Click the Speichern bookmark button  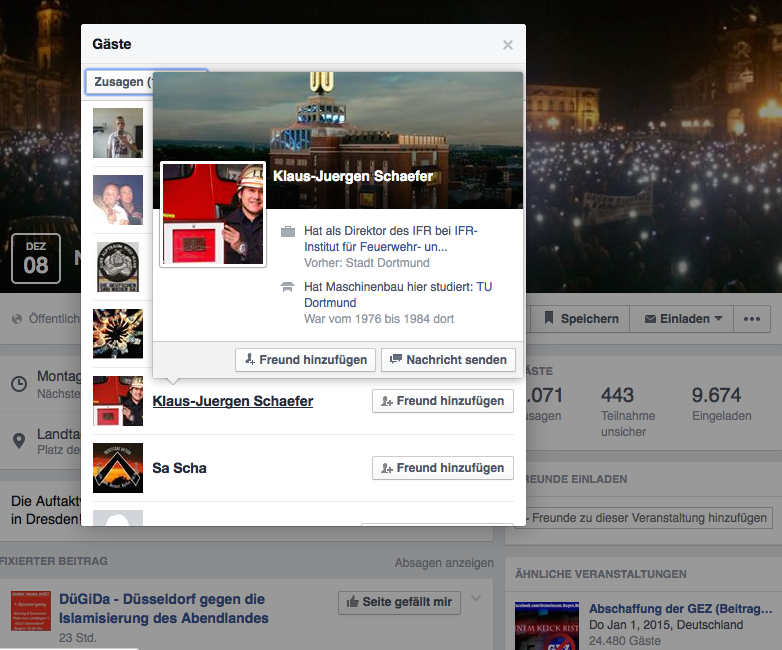[581, 319]
